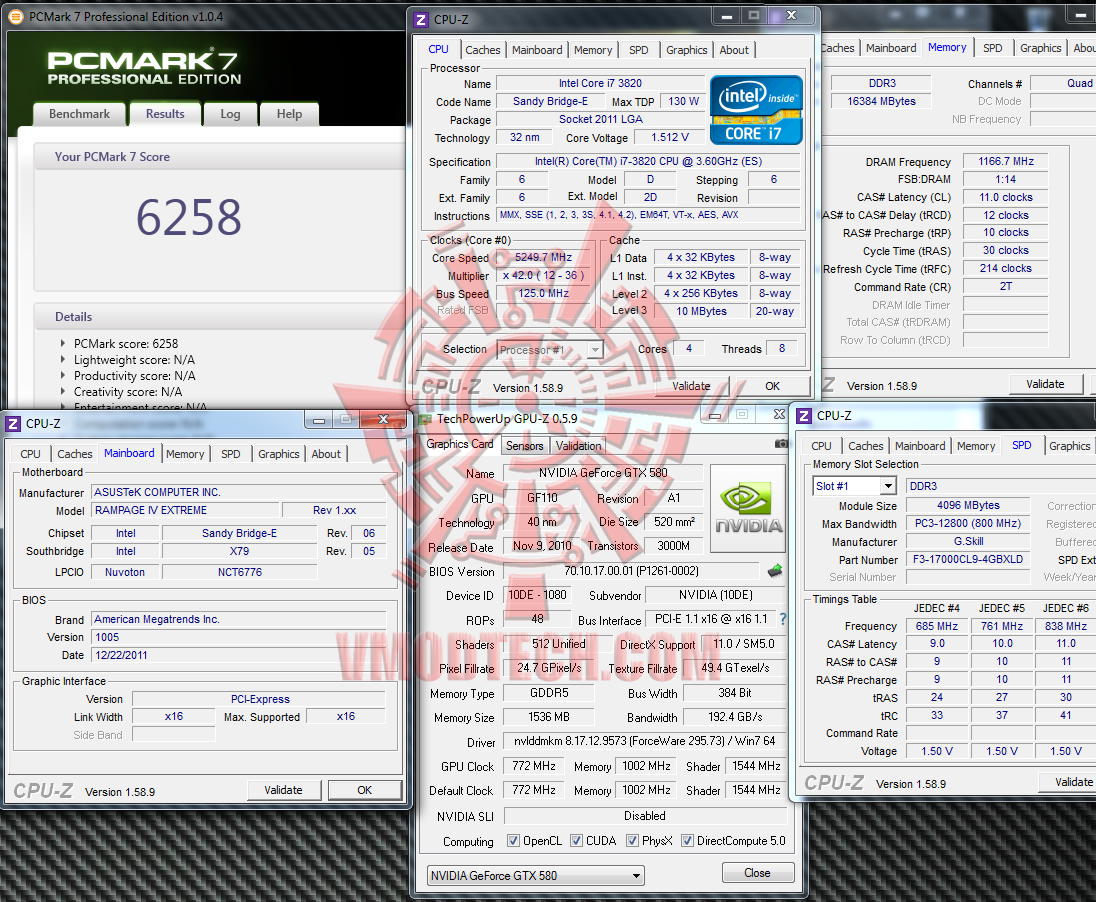Click the 6258 PCMark score number

189,217
